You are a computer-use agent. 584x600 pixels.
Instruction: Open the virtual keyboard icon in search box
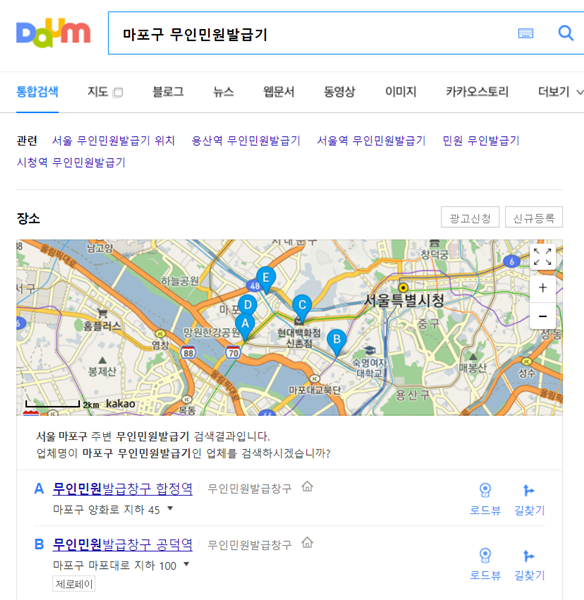525,33
